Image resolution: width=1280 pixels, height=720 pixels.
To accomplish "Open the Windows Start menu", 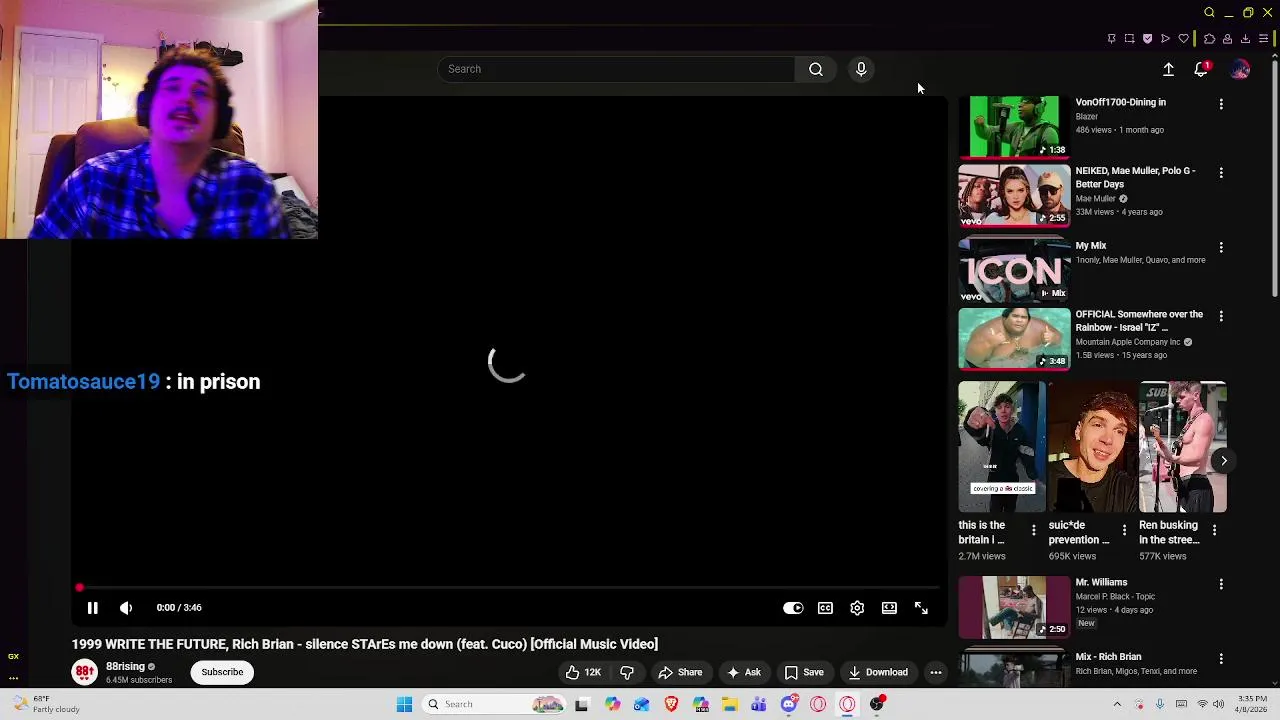I will [x=404, y=704].
